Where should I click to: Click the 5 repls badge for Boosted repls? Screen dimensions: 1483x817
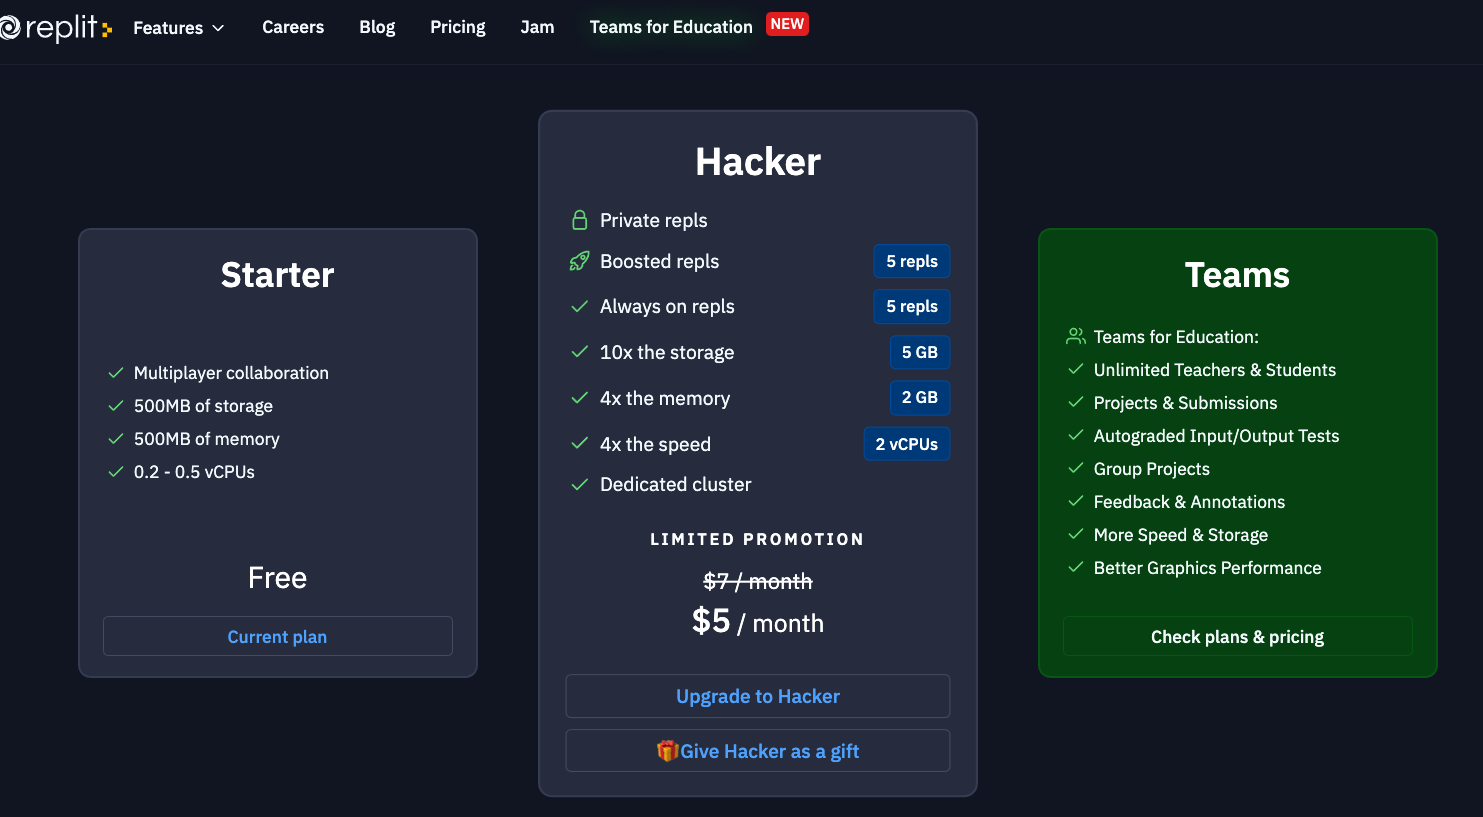[912, 261]
